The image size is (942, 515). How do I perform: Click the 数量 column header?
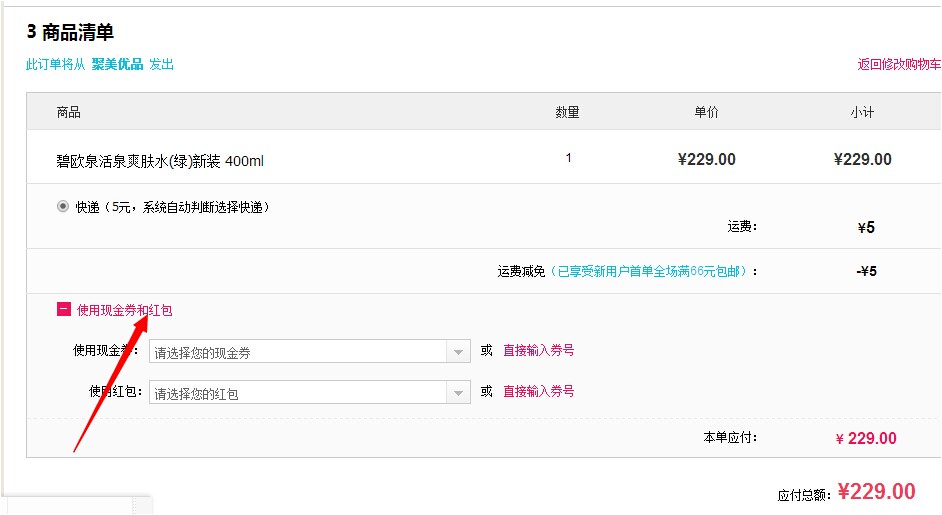point(567,112)
